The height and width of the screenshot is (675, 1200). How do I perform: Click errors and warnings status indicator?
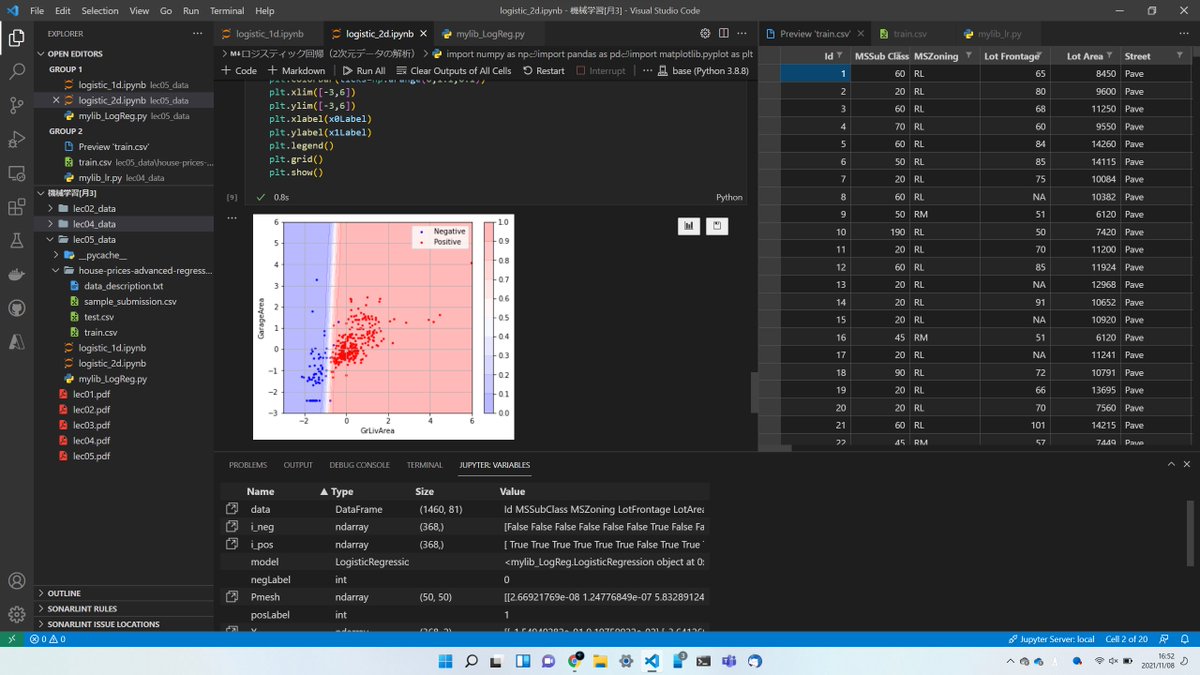pyautogui.click(x=47, y=639)
